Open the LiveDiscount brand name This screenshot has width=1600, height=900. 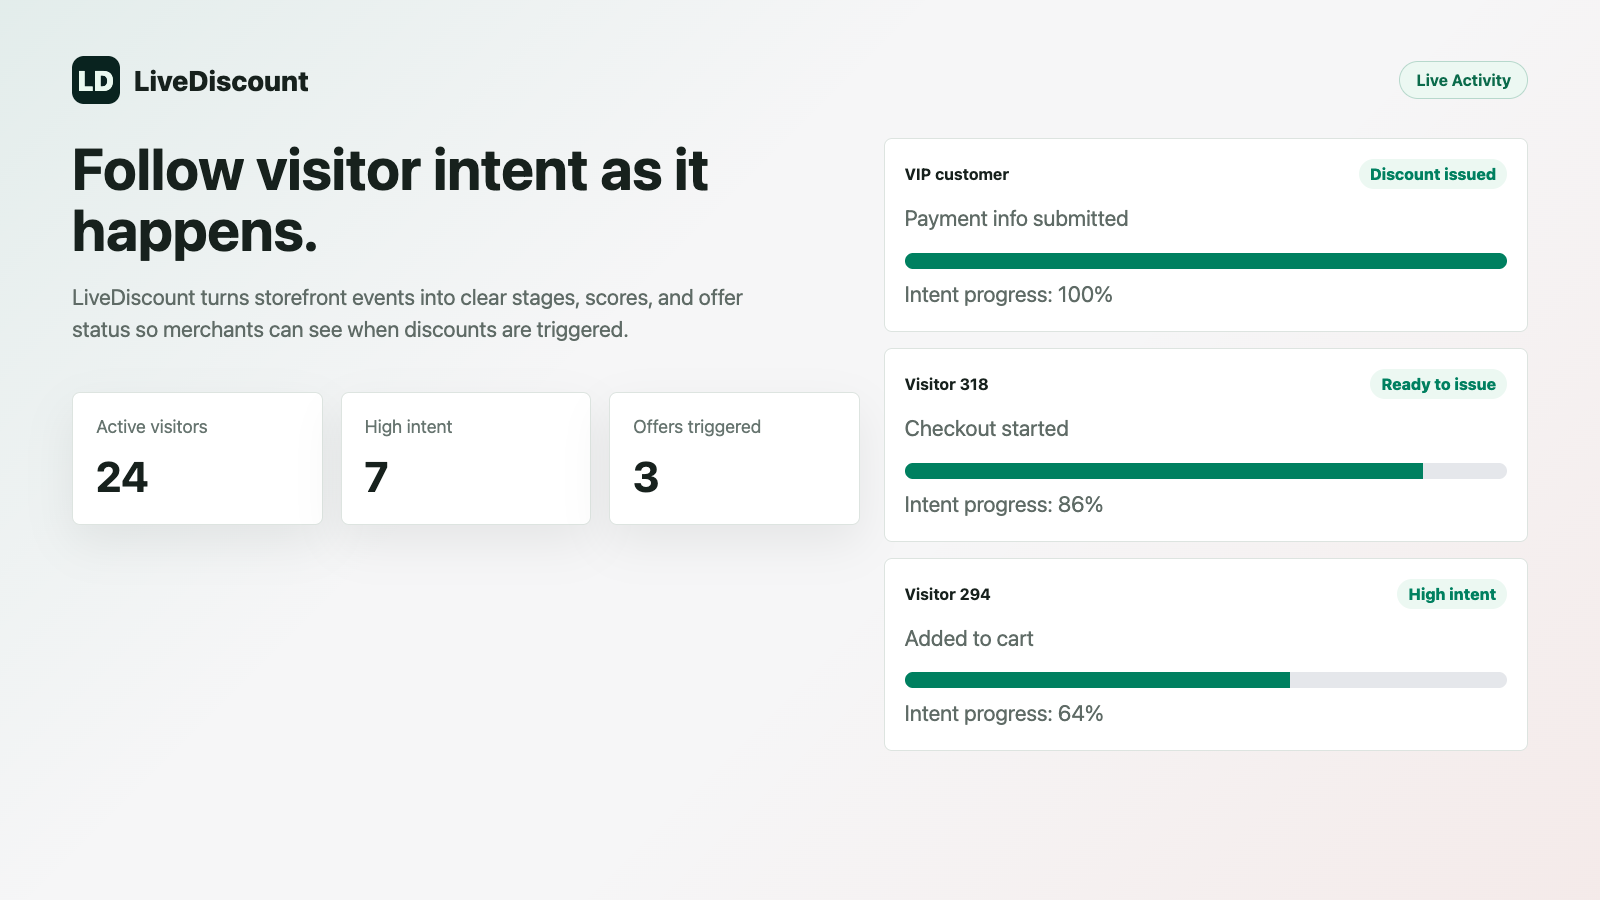[x=221, y=81]
